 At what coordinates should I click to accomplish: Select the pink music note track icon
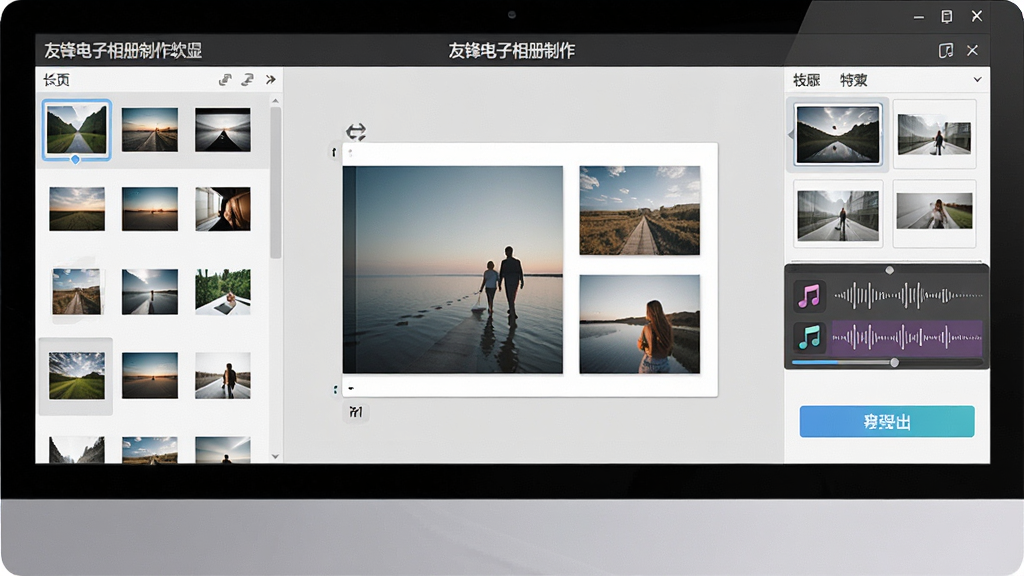[x=810, y=296]
